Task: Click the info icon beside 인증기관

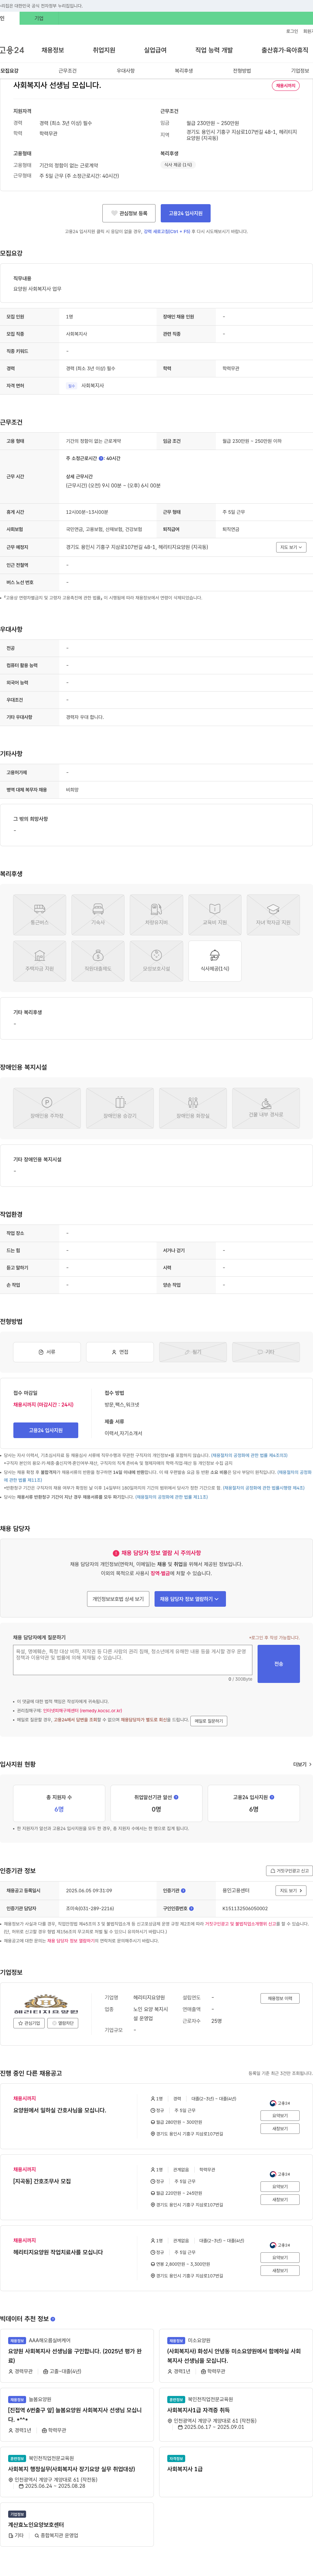Action: [x=183, y=1891]
